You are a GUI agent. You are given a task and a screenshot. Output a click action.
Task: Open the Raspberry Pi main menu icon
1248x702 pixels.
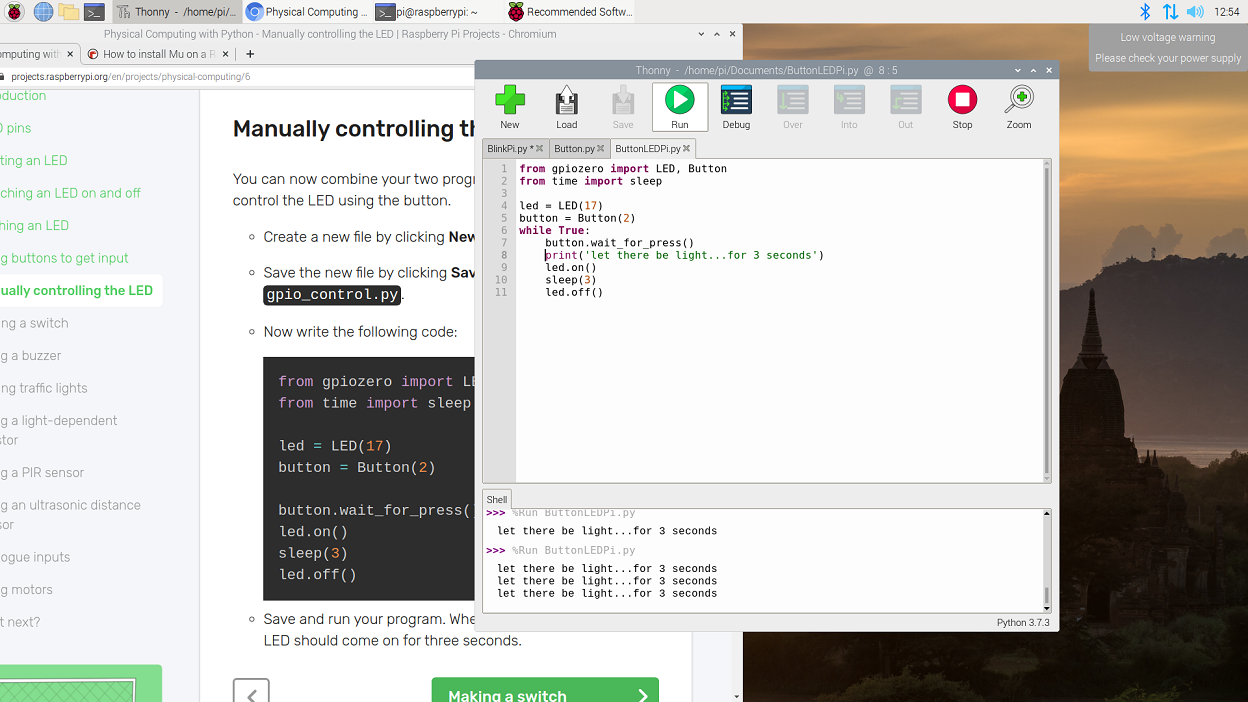click(15, 12)
